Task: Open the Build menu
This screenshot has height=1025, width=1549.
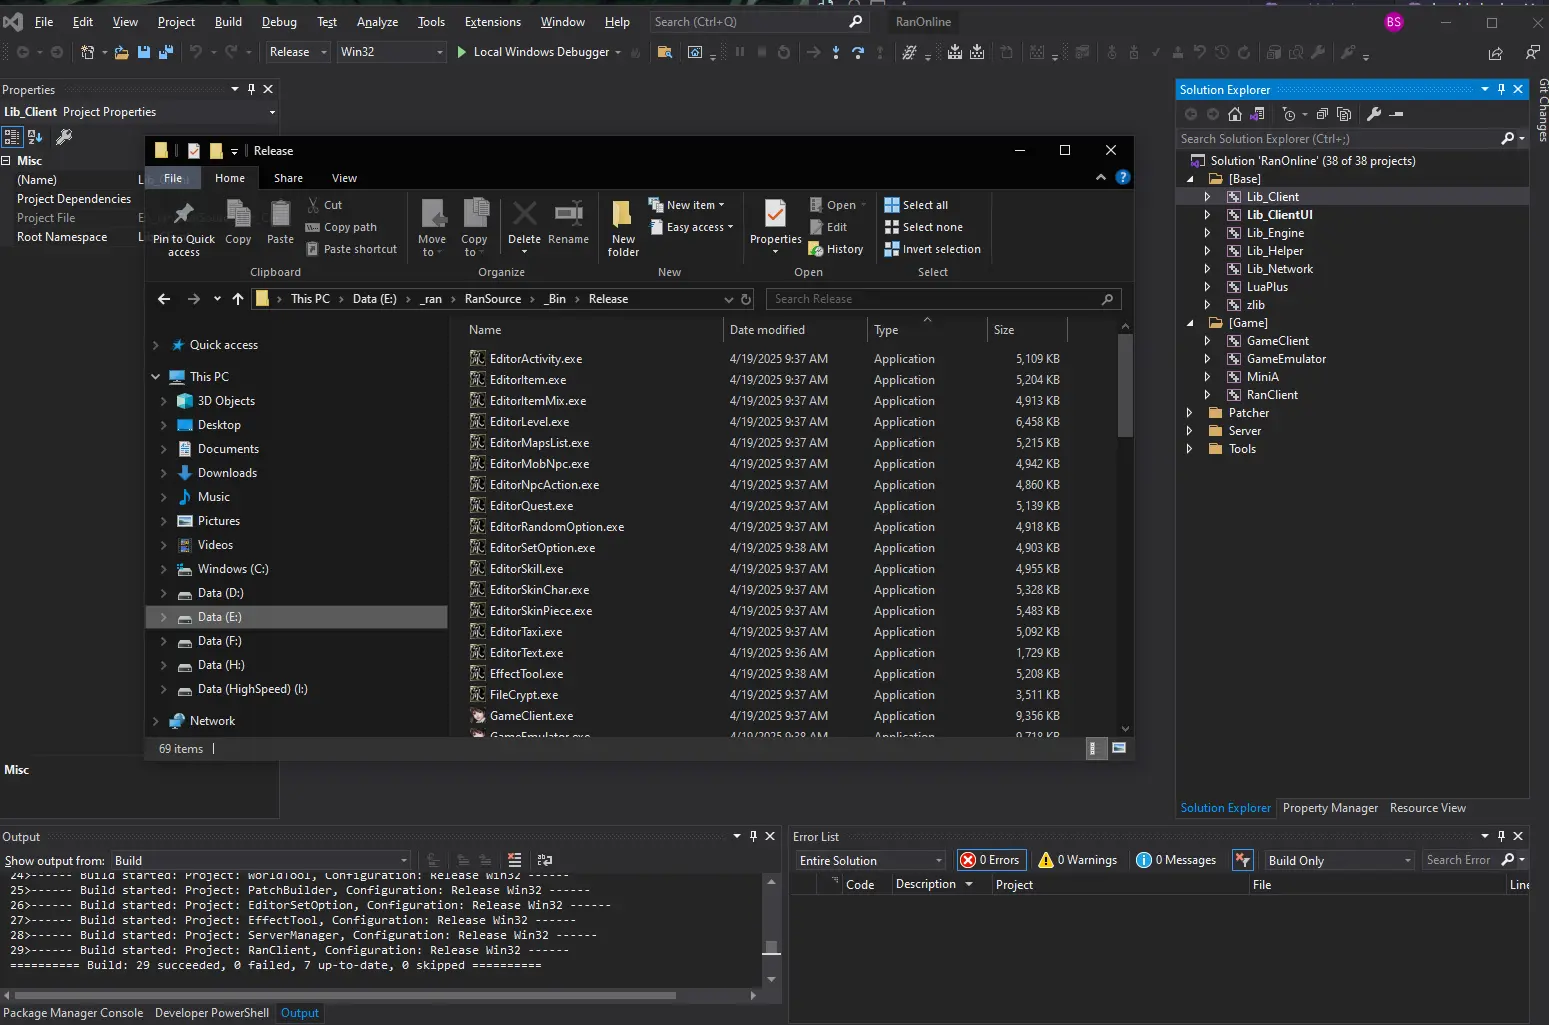Action: click(228, 22)
